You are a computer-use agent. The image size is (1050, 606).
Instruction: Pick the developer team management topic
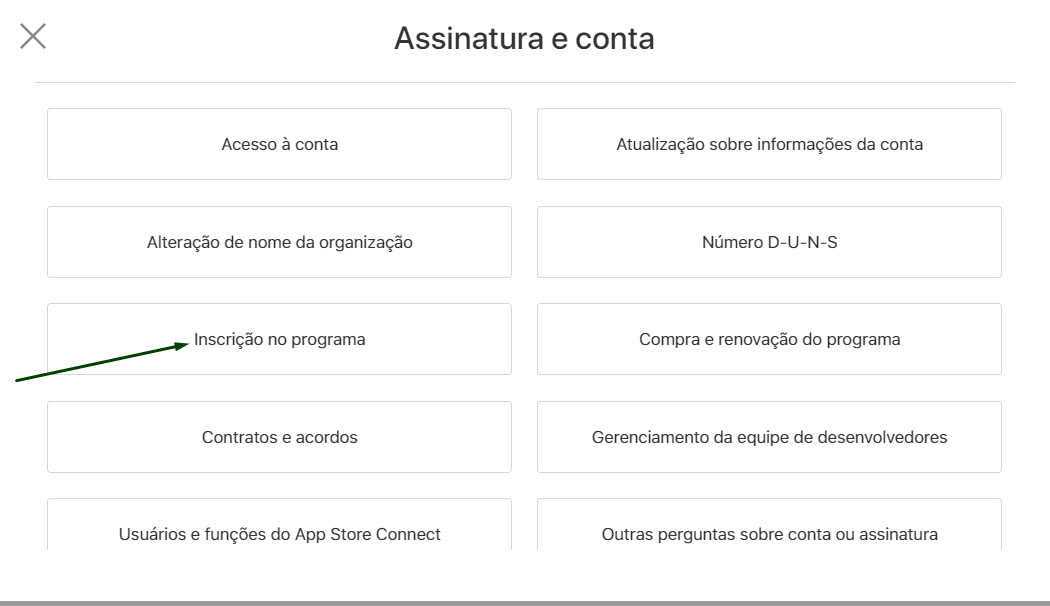[769, 437]
